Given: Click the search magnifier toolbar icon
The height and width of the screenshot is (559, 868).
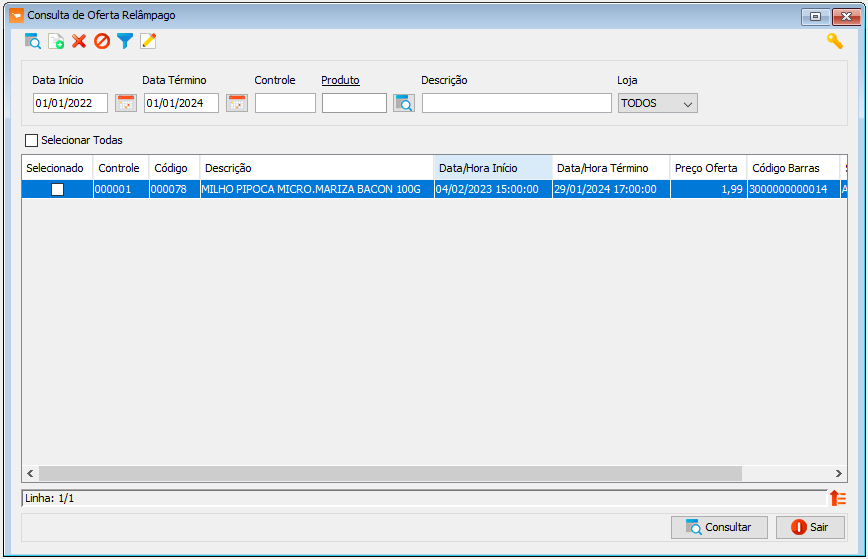Looking at the screenshot, I should [x=33, y=41].
